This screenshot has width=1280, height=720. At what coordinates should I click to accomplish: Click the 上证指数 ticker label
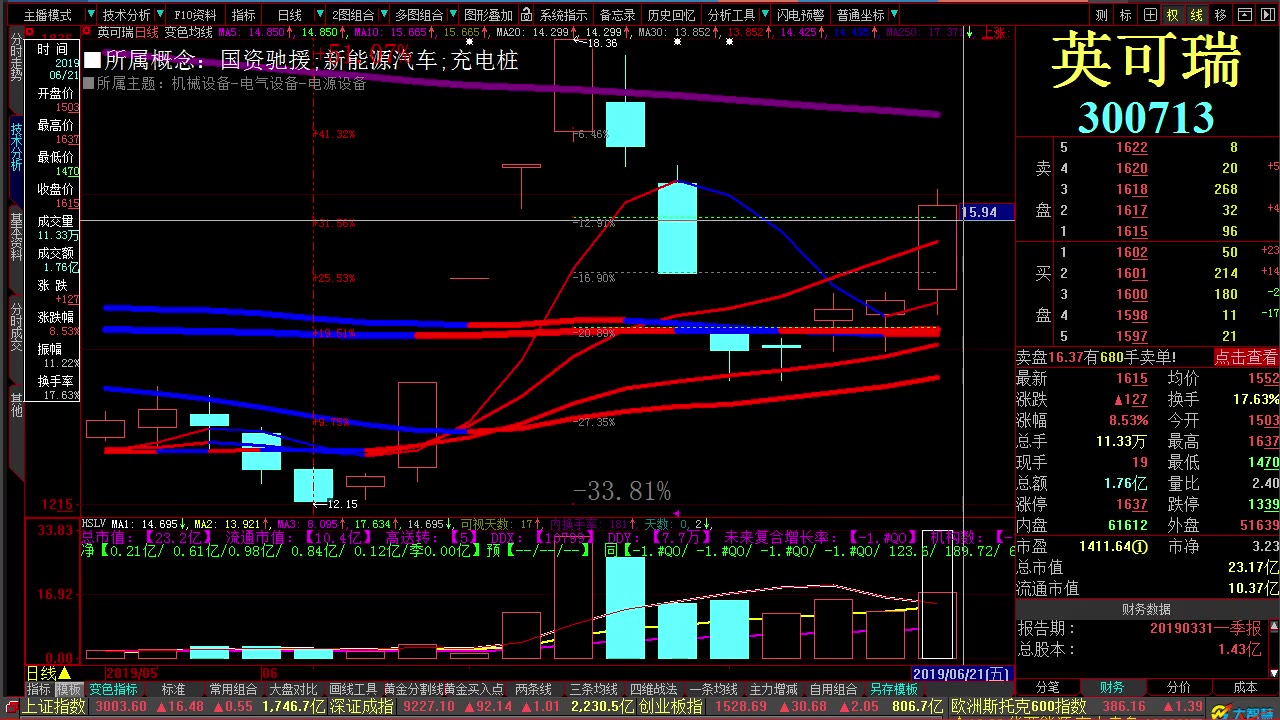[55, 707]
